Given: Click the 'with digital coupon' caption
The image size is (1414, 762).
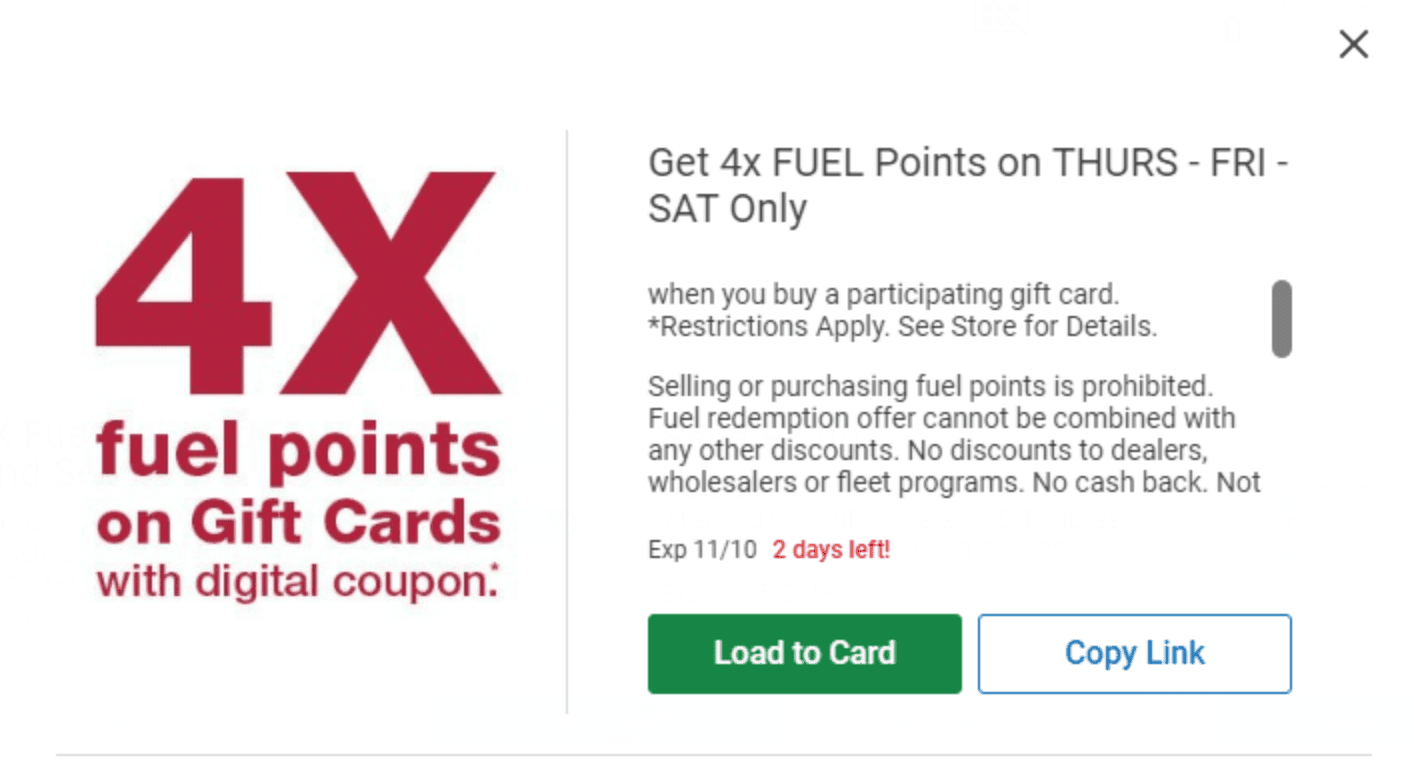Looking at the screenshot, I should pyautogui.click(x=296, y=582).
